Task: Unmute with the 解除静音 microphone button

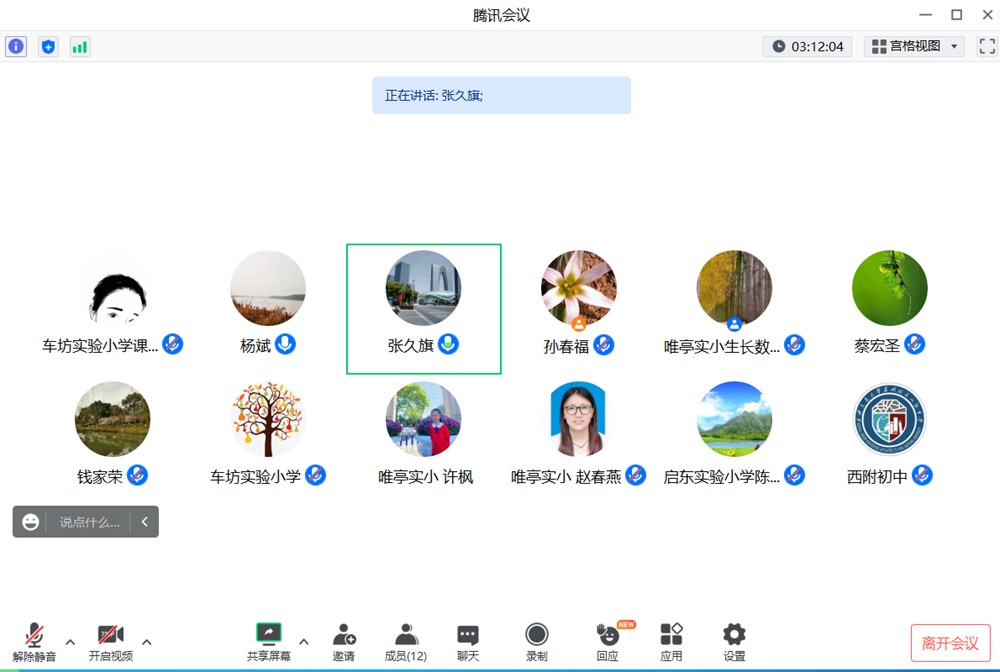Action: coord(34,643)
